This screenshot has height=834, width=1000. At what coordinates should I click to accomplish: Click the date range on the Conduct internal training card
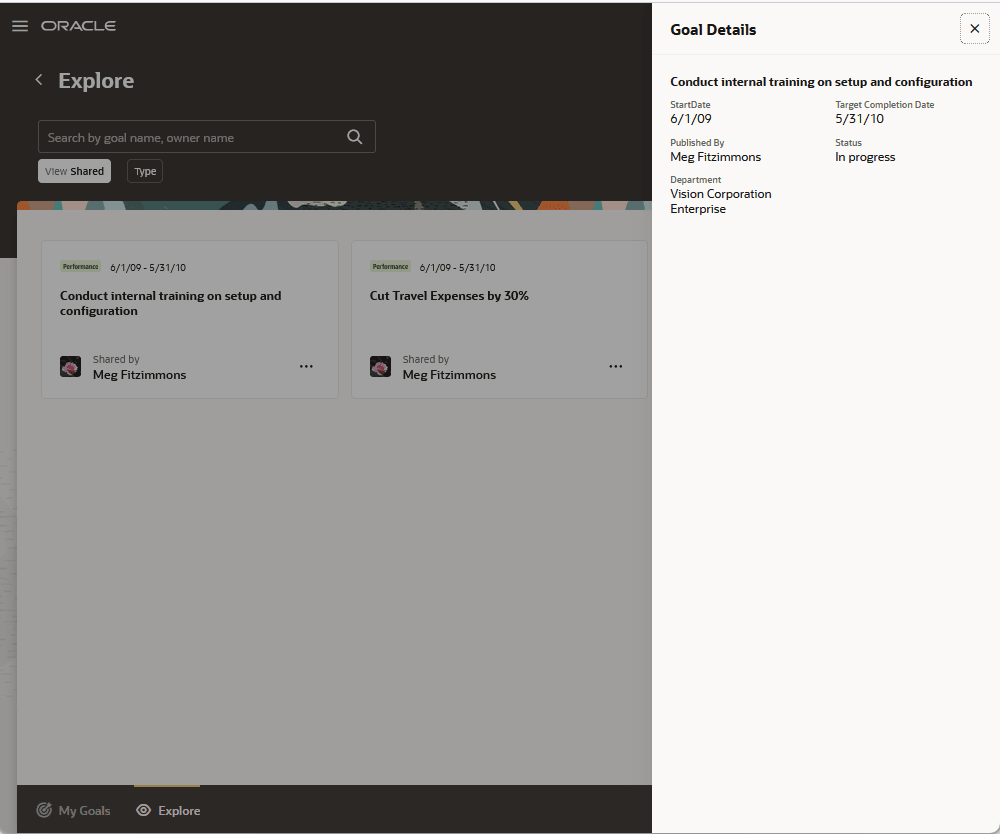coord(148,268)
